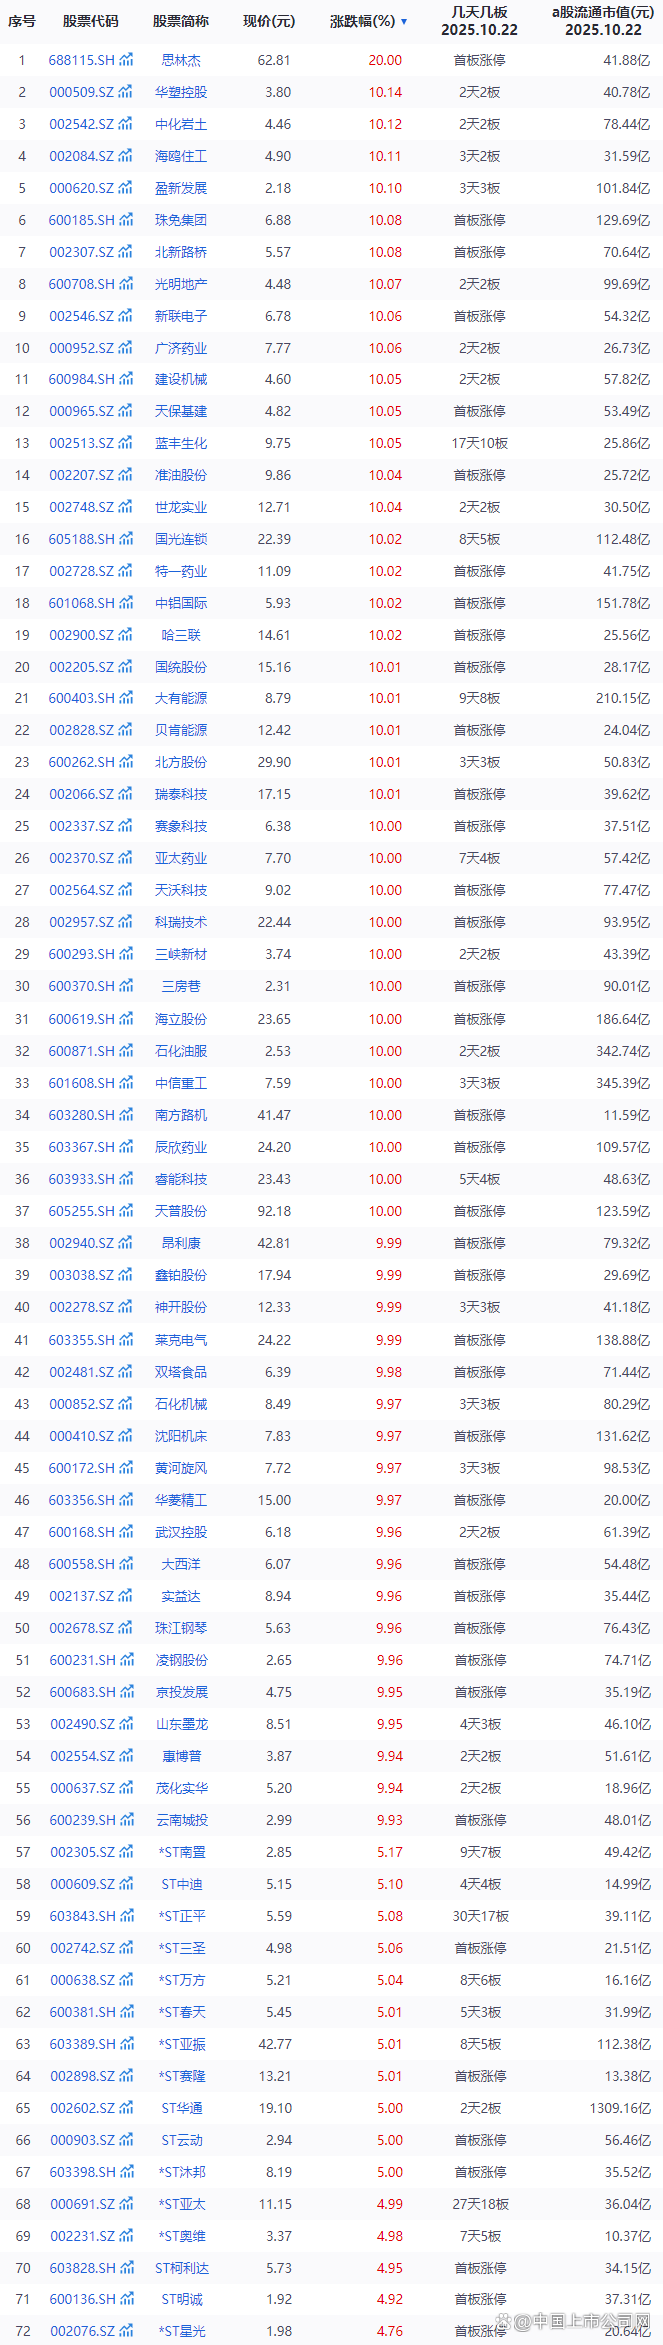The width and height of the screenshot is (663, 2345).
Task: Open stock code link 002546.SZ
Action: pos(82,316)
